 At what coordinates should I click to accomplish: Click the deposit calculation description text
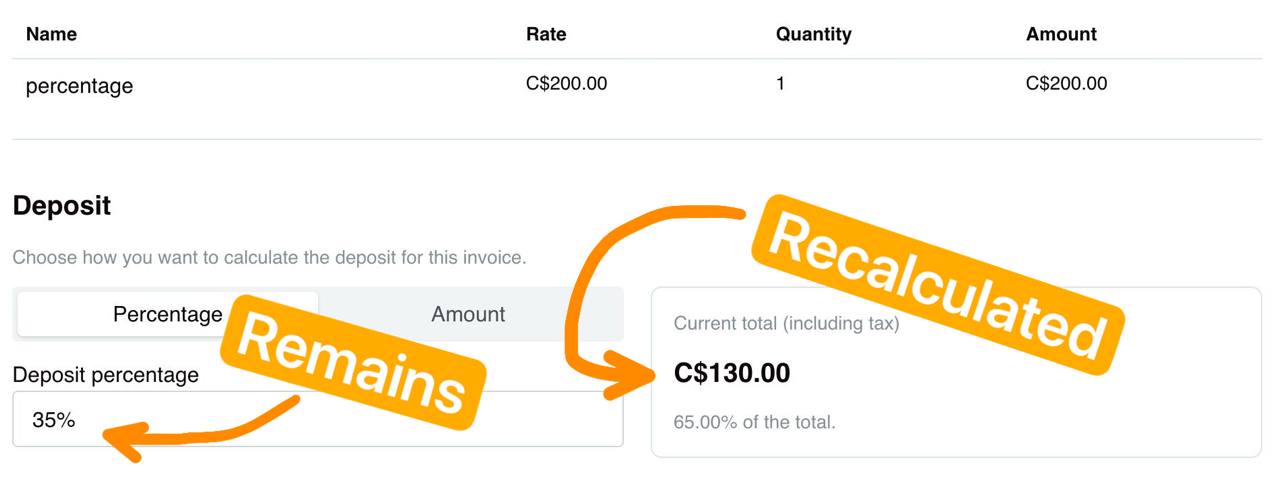(269, 258)
